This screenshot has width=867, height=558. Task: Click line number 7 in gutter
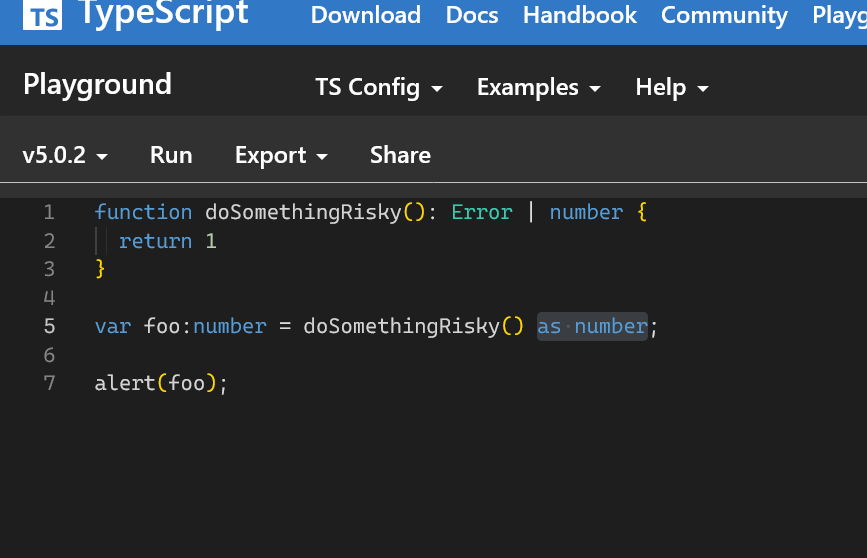(49, 383)
